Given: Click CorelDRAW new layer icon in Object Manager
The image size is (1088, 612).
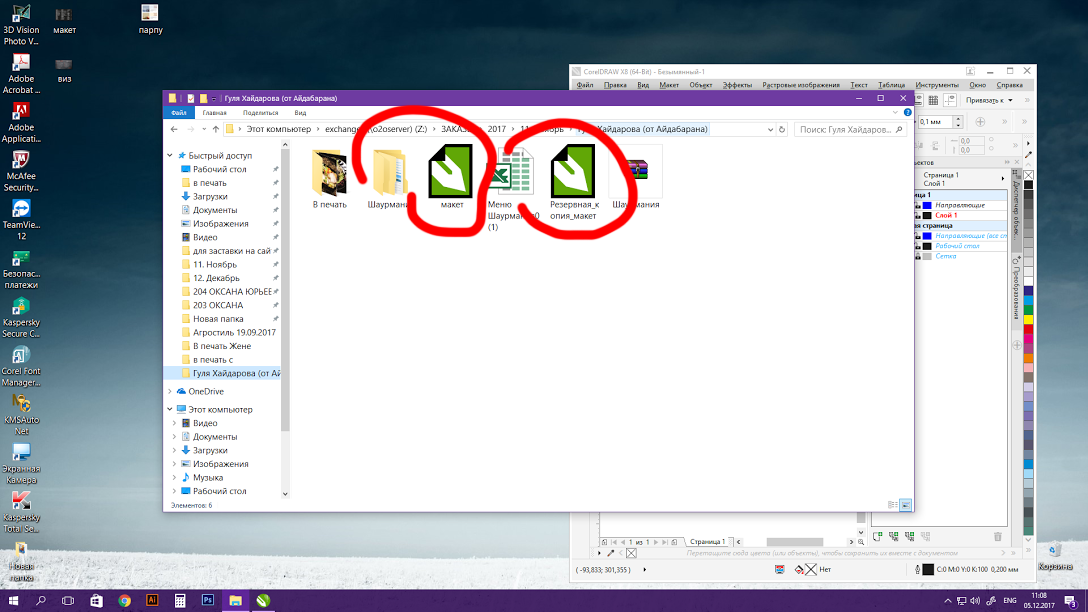Looking at the screenshot, I should [x=878, y=536].
